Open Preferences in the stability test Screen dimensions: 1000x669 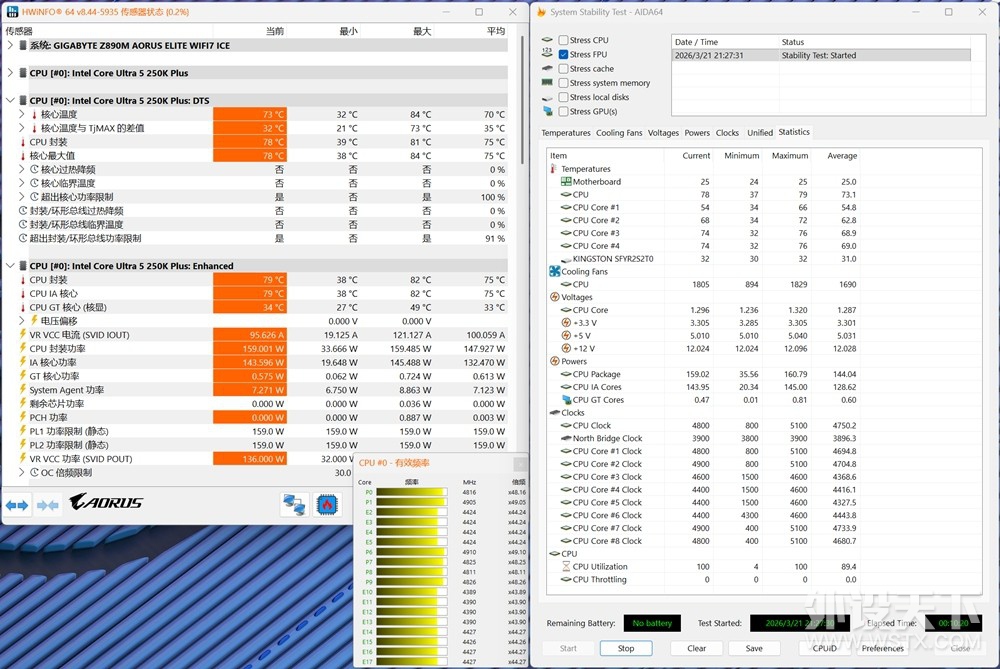tap(882, 648)
